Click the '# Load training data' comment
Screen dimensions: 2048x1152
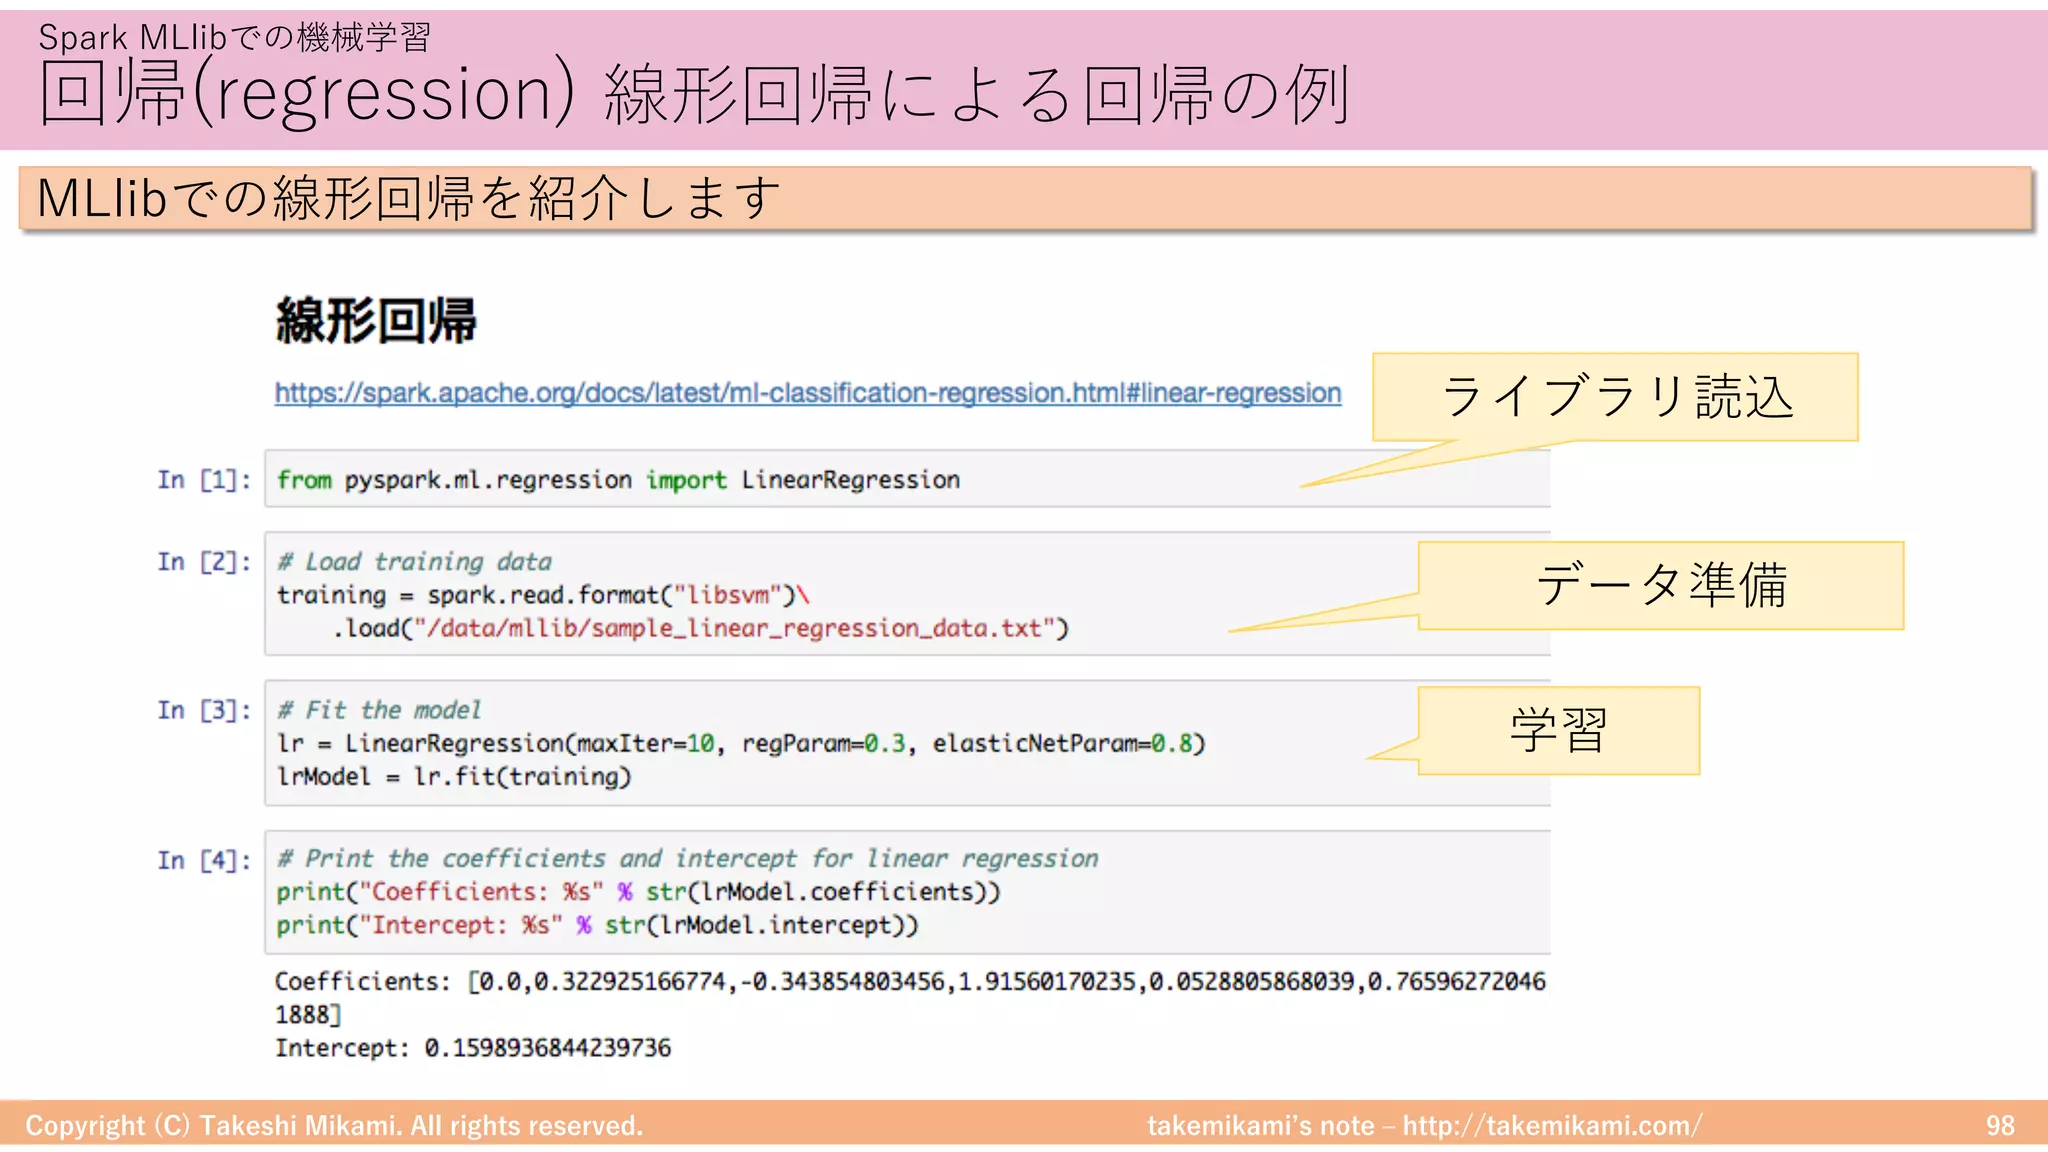coord(414,562)
